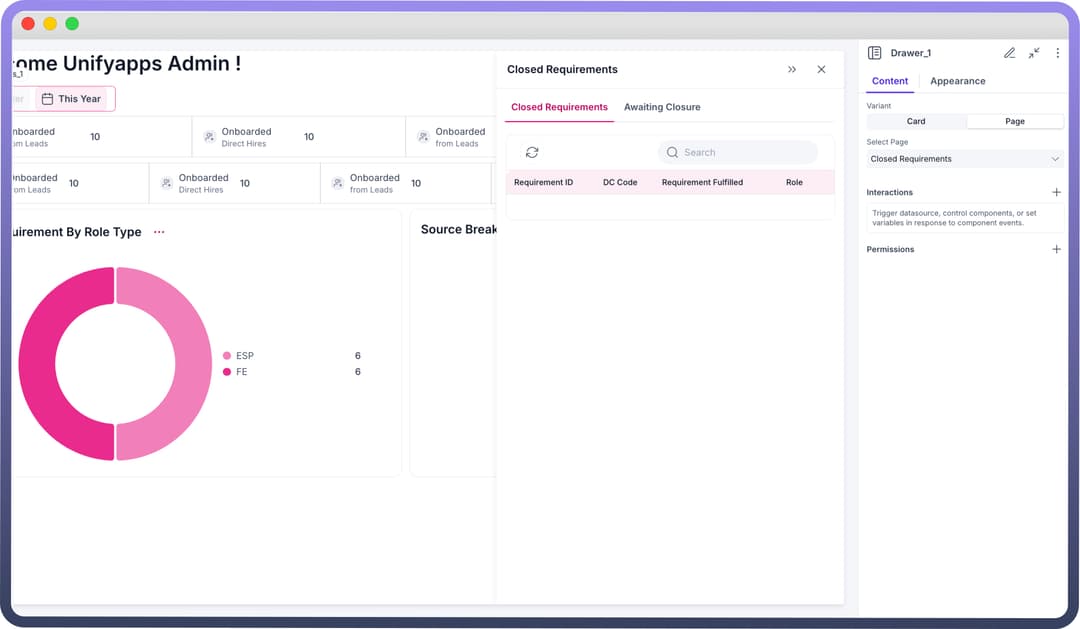The image size is (1080, 629).
Task: Click the Search field in the drawer
Action: click(738, 152)
